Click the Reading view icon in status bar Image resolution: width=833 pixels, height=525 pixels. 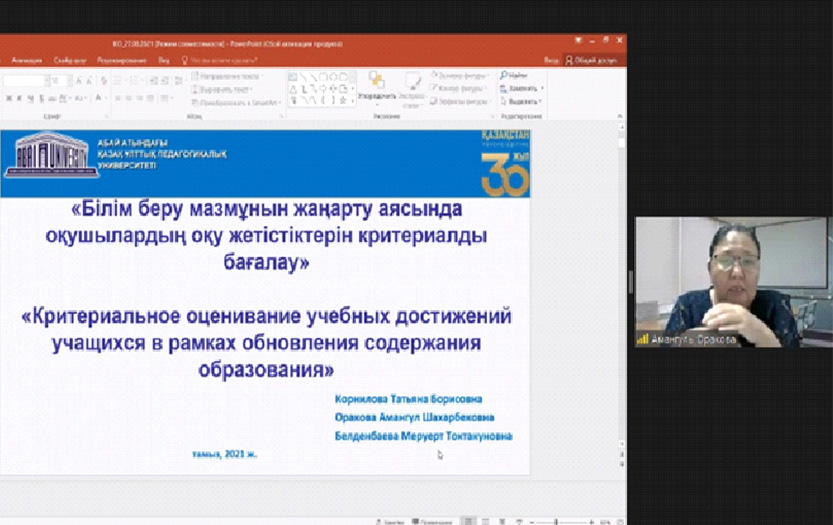(501, 521)
